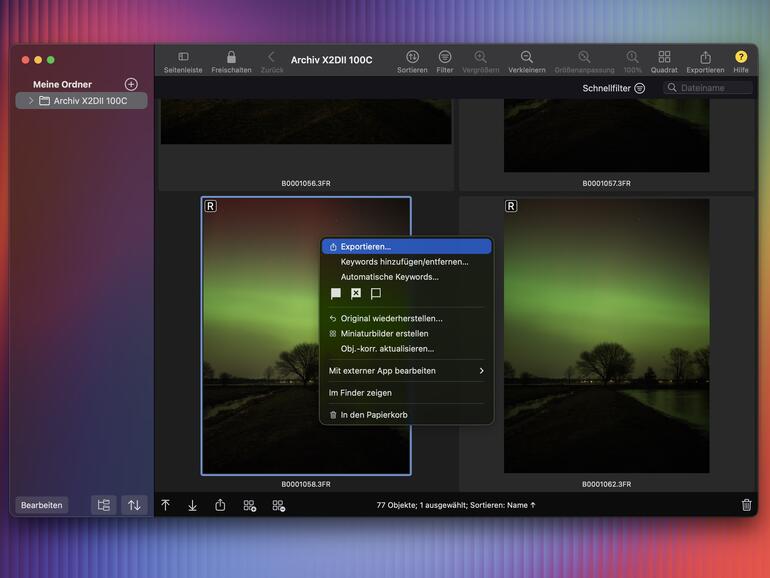
Task: Click the trash icon in the bottom bar
Action: tap(746, 505)
